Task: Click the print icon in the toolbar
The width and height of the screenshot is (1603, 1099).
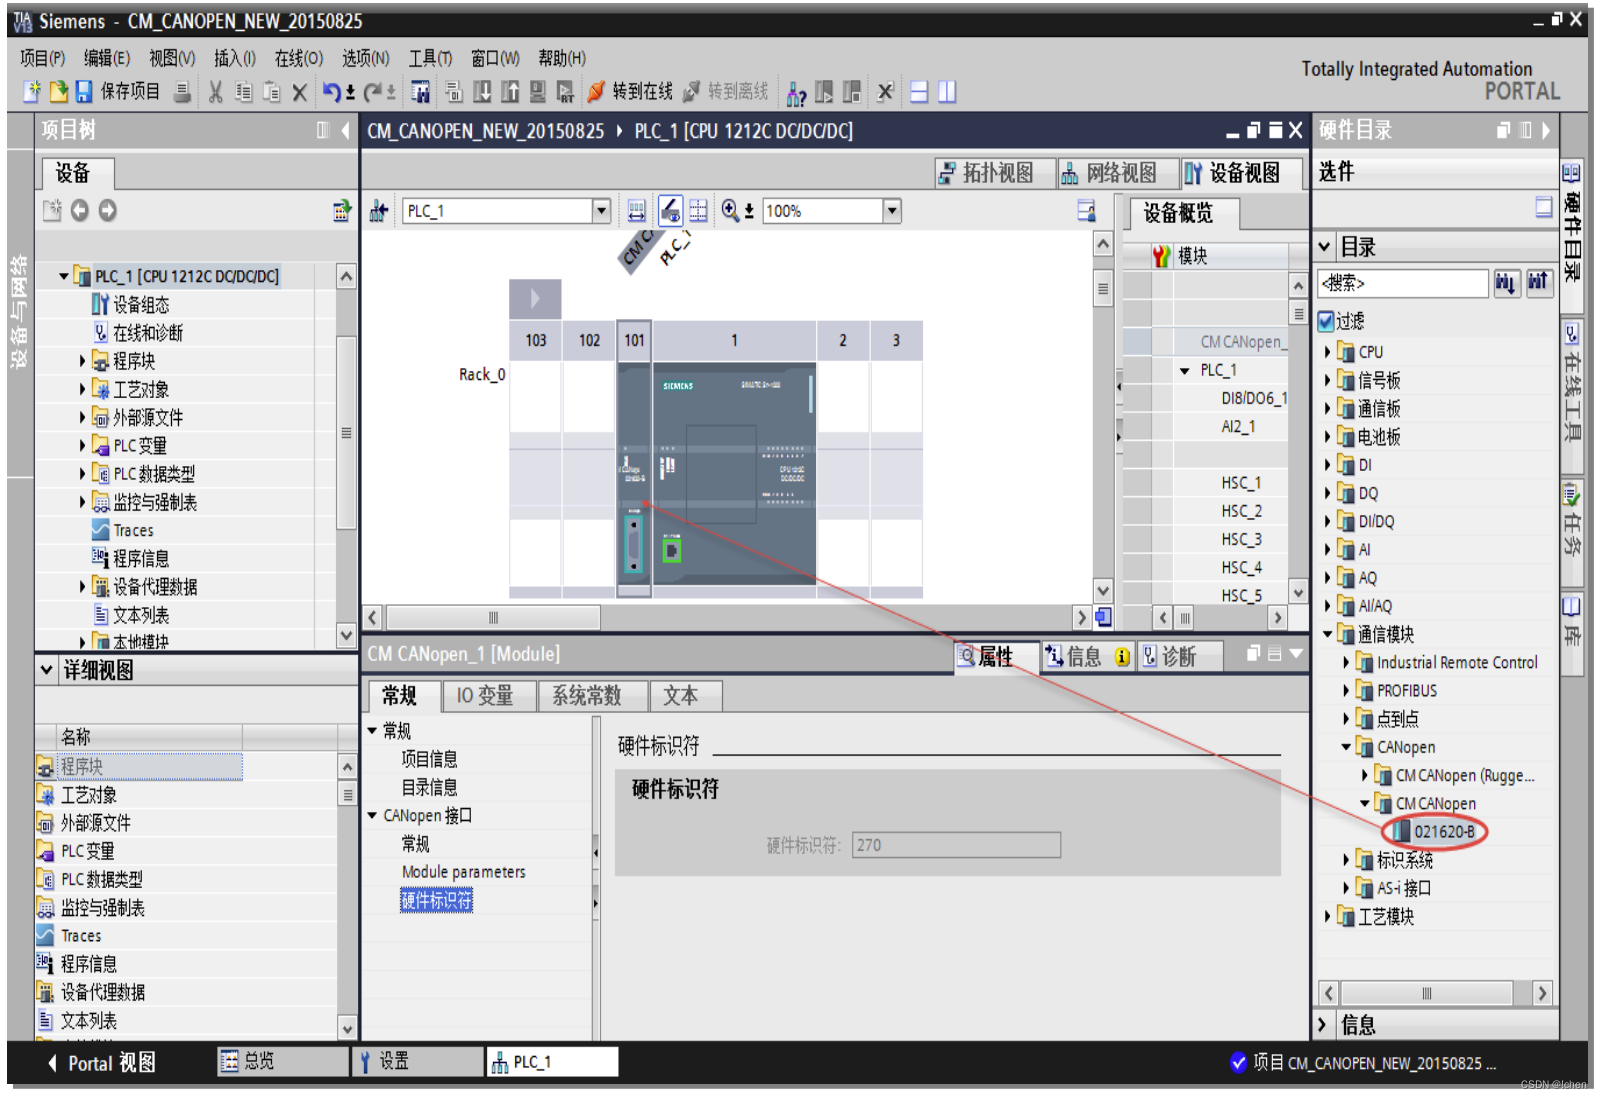Action: pos(182,92)
